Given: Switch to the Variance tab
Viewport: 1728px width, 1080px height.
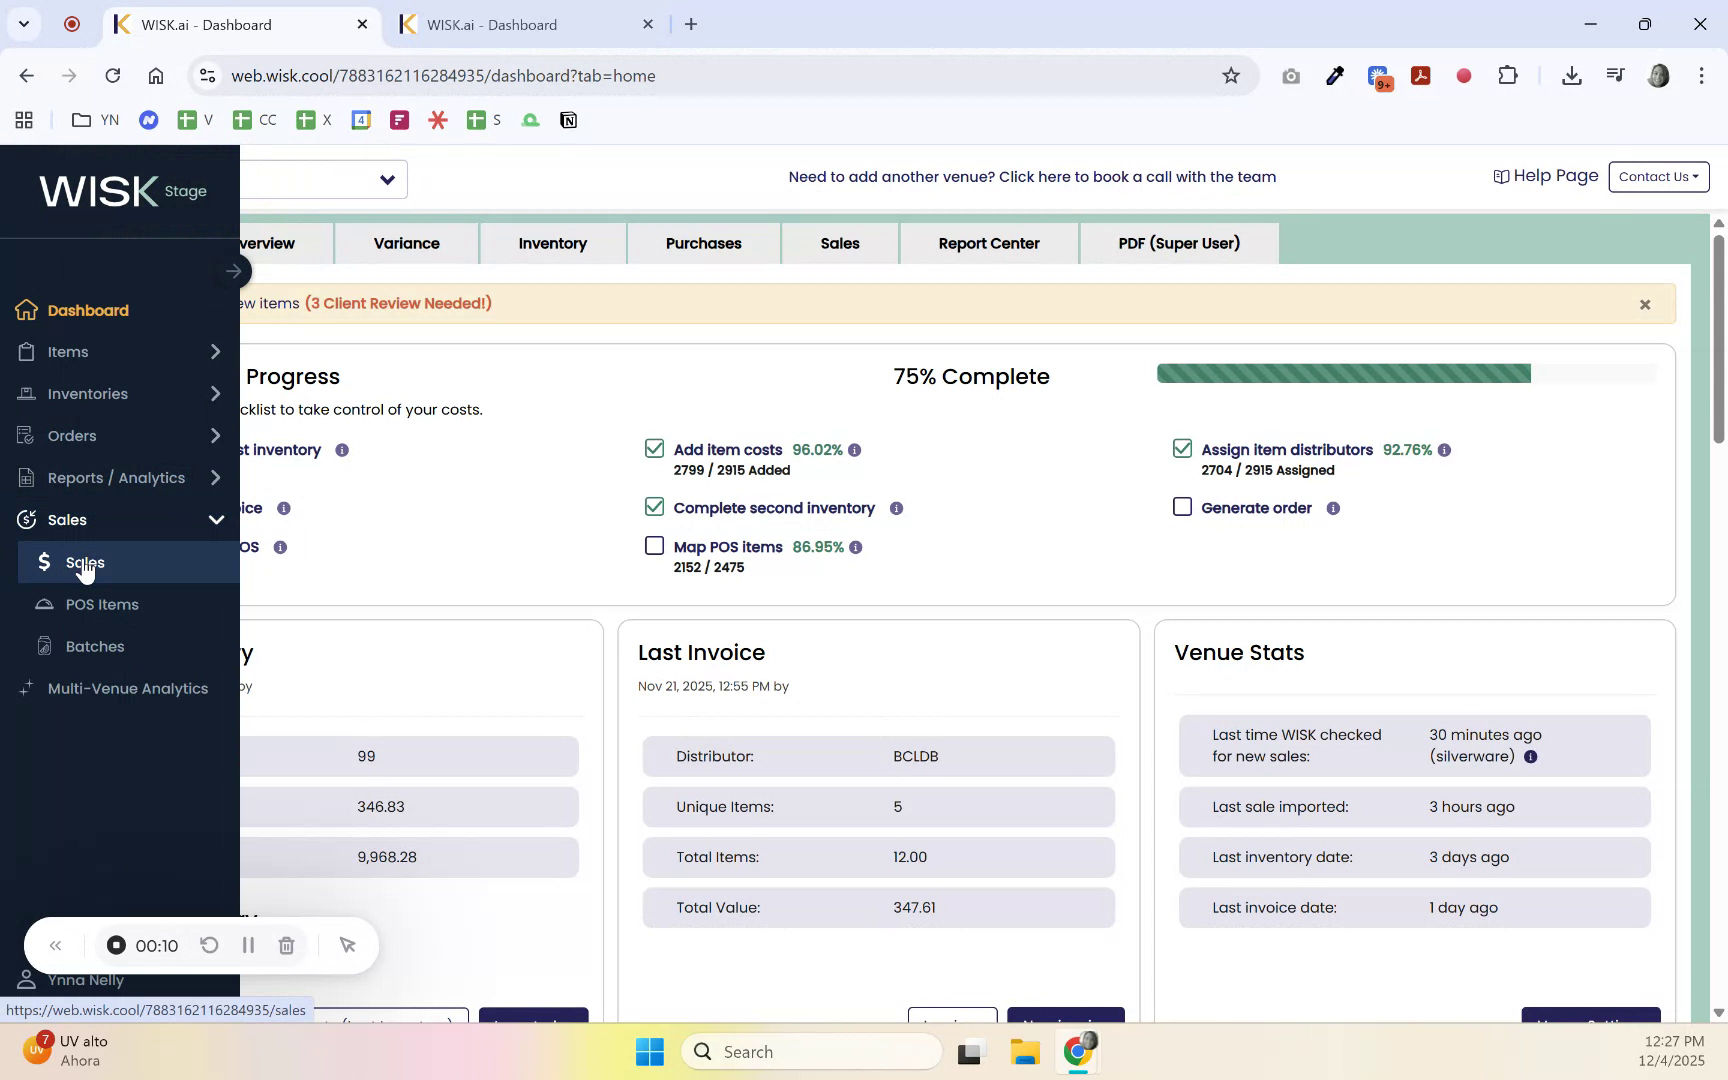Looking at the screenshot, I should [x=406, y=243].
